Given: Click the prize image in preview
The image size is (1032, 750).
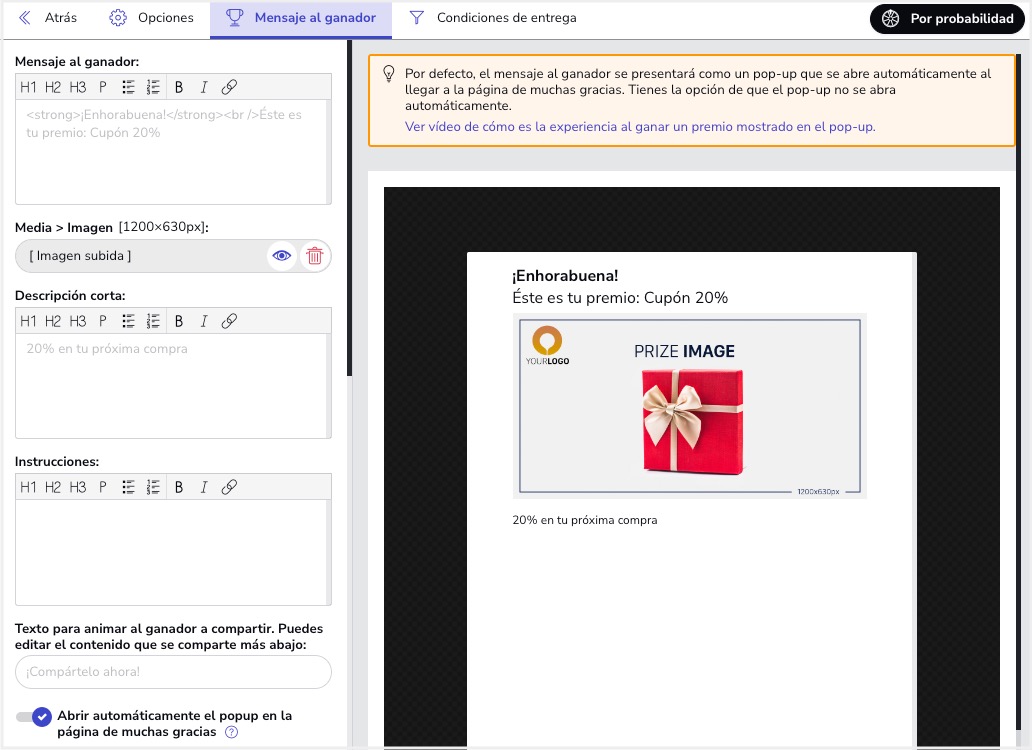Looking at the screenshot, I should [689, 406].
